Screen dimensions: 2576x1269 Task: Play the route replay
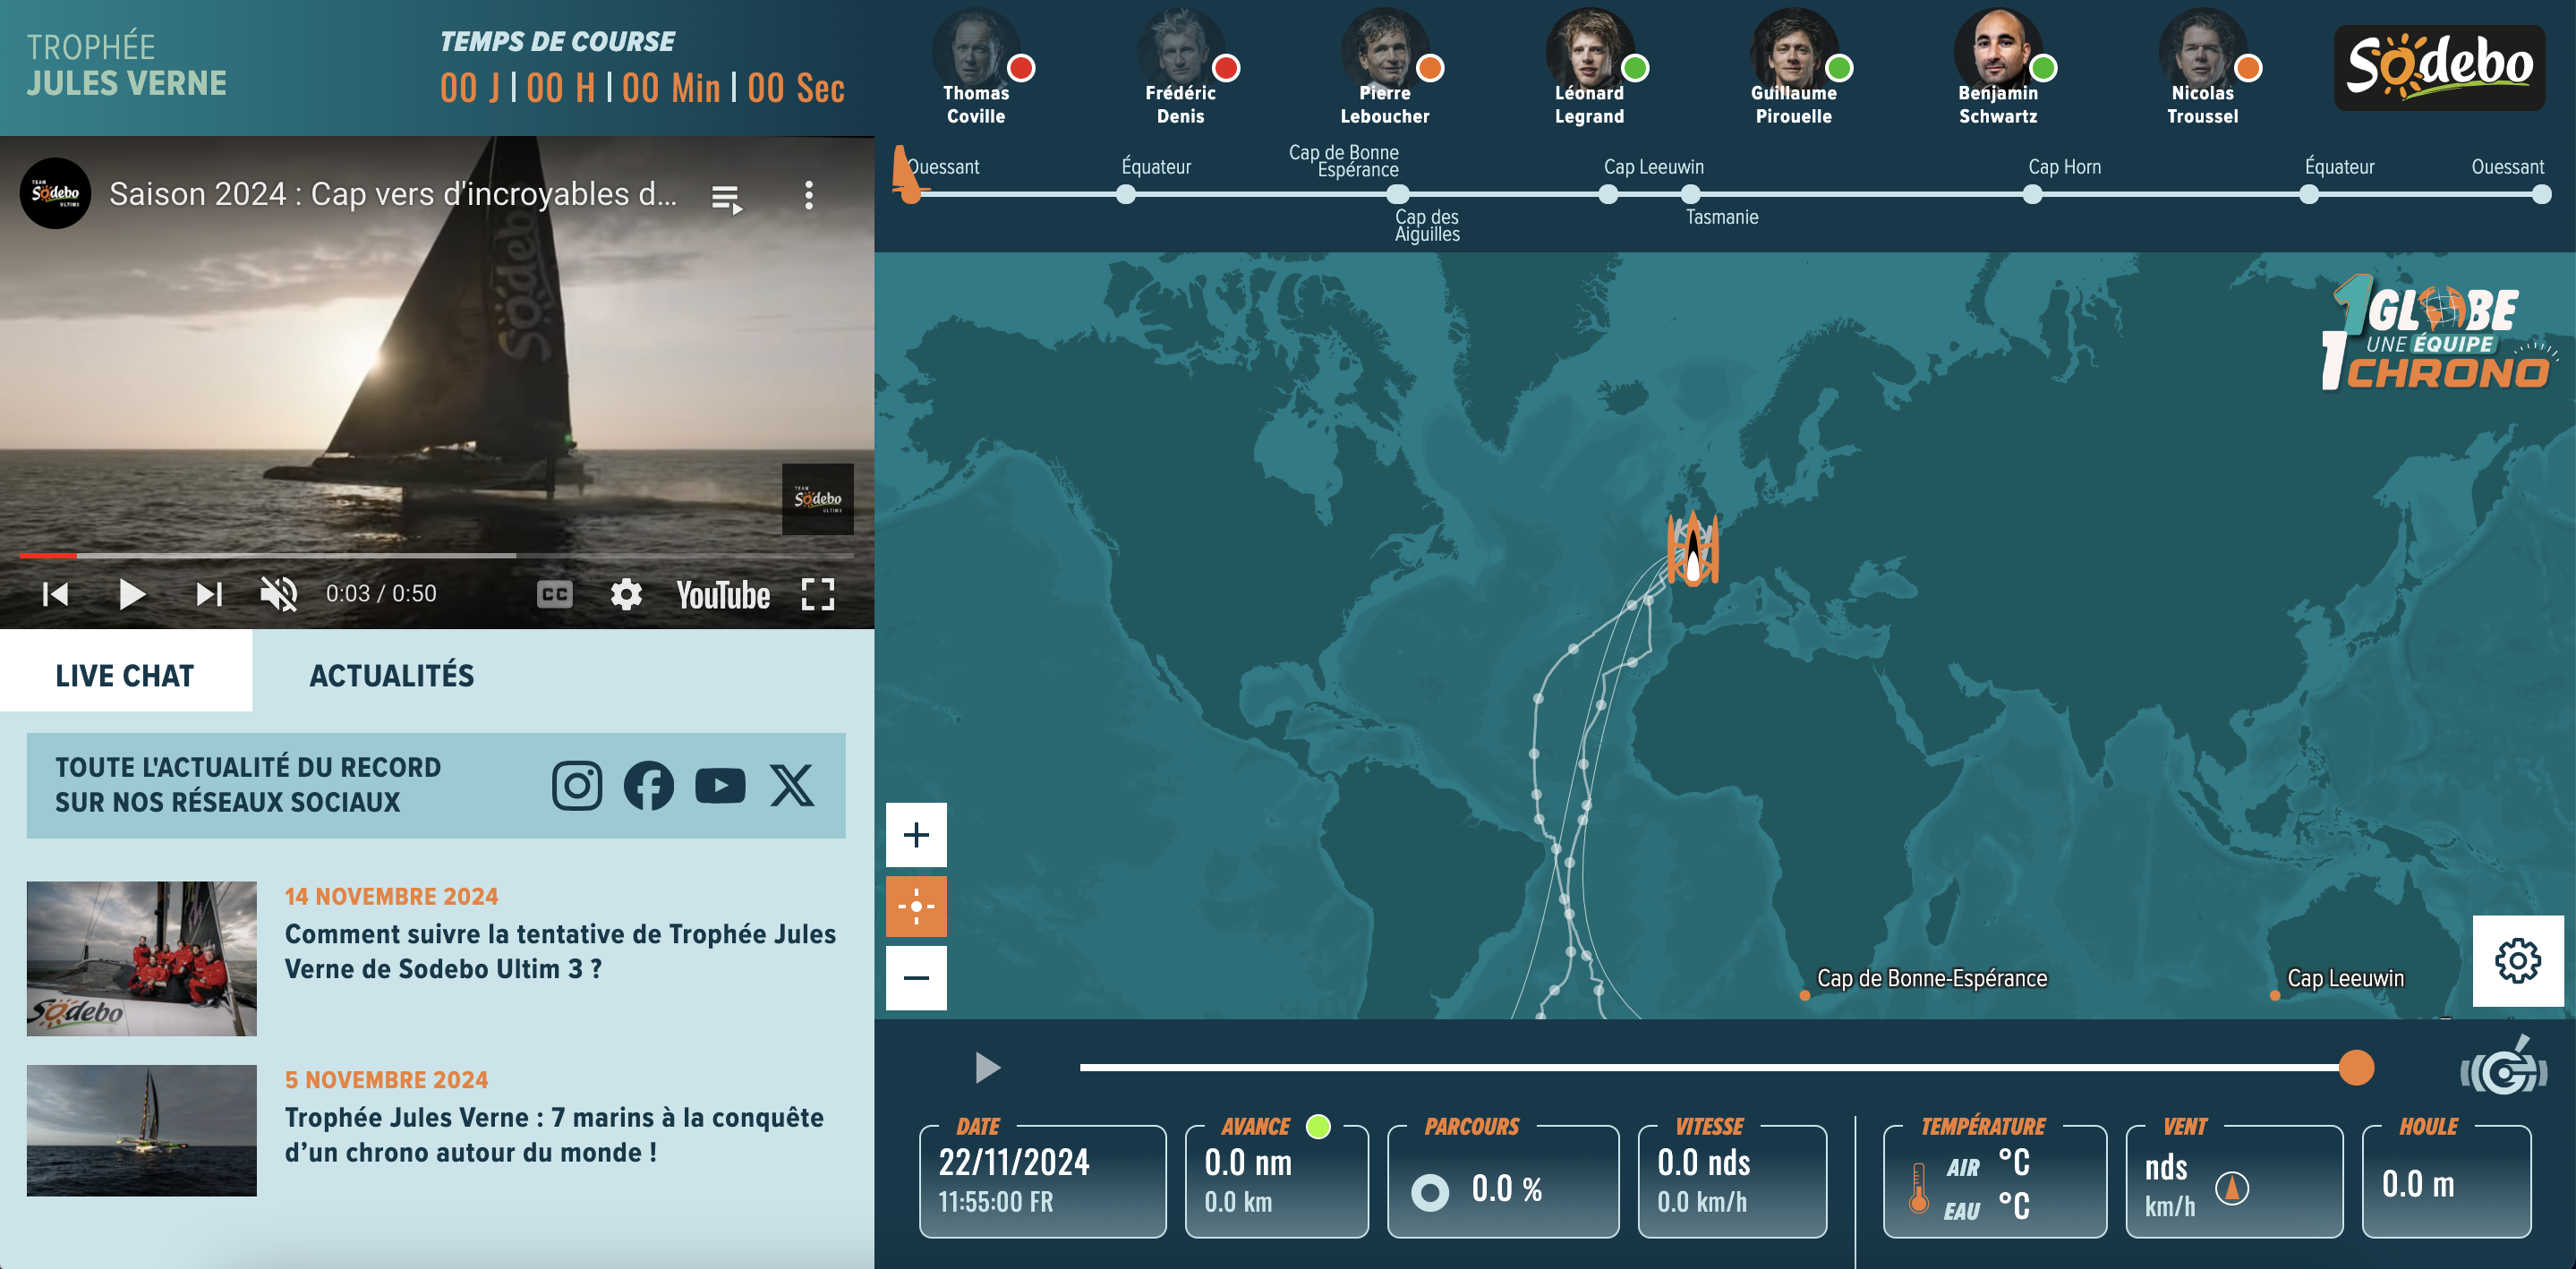[x=987, y=1068]
